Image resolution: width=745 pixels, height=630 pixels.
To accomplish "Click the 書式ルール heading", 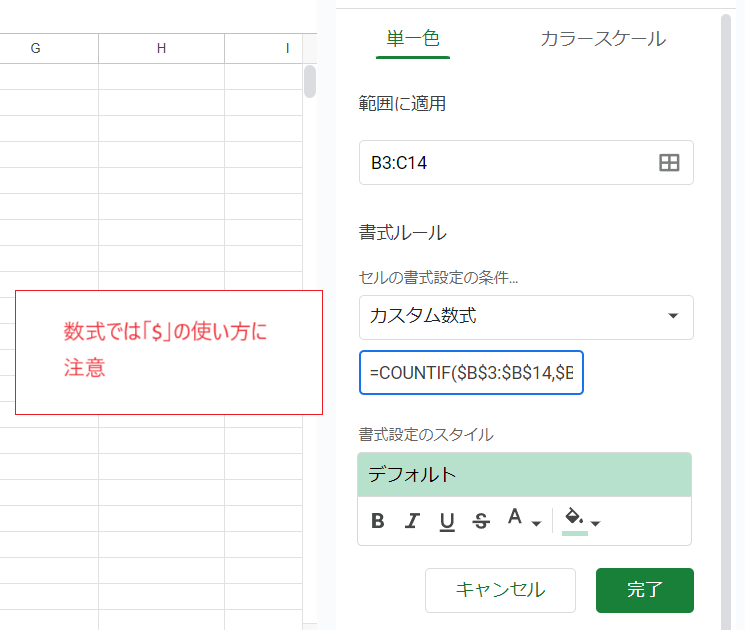I will tap(402, 233).
